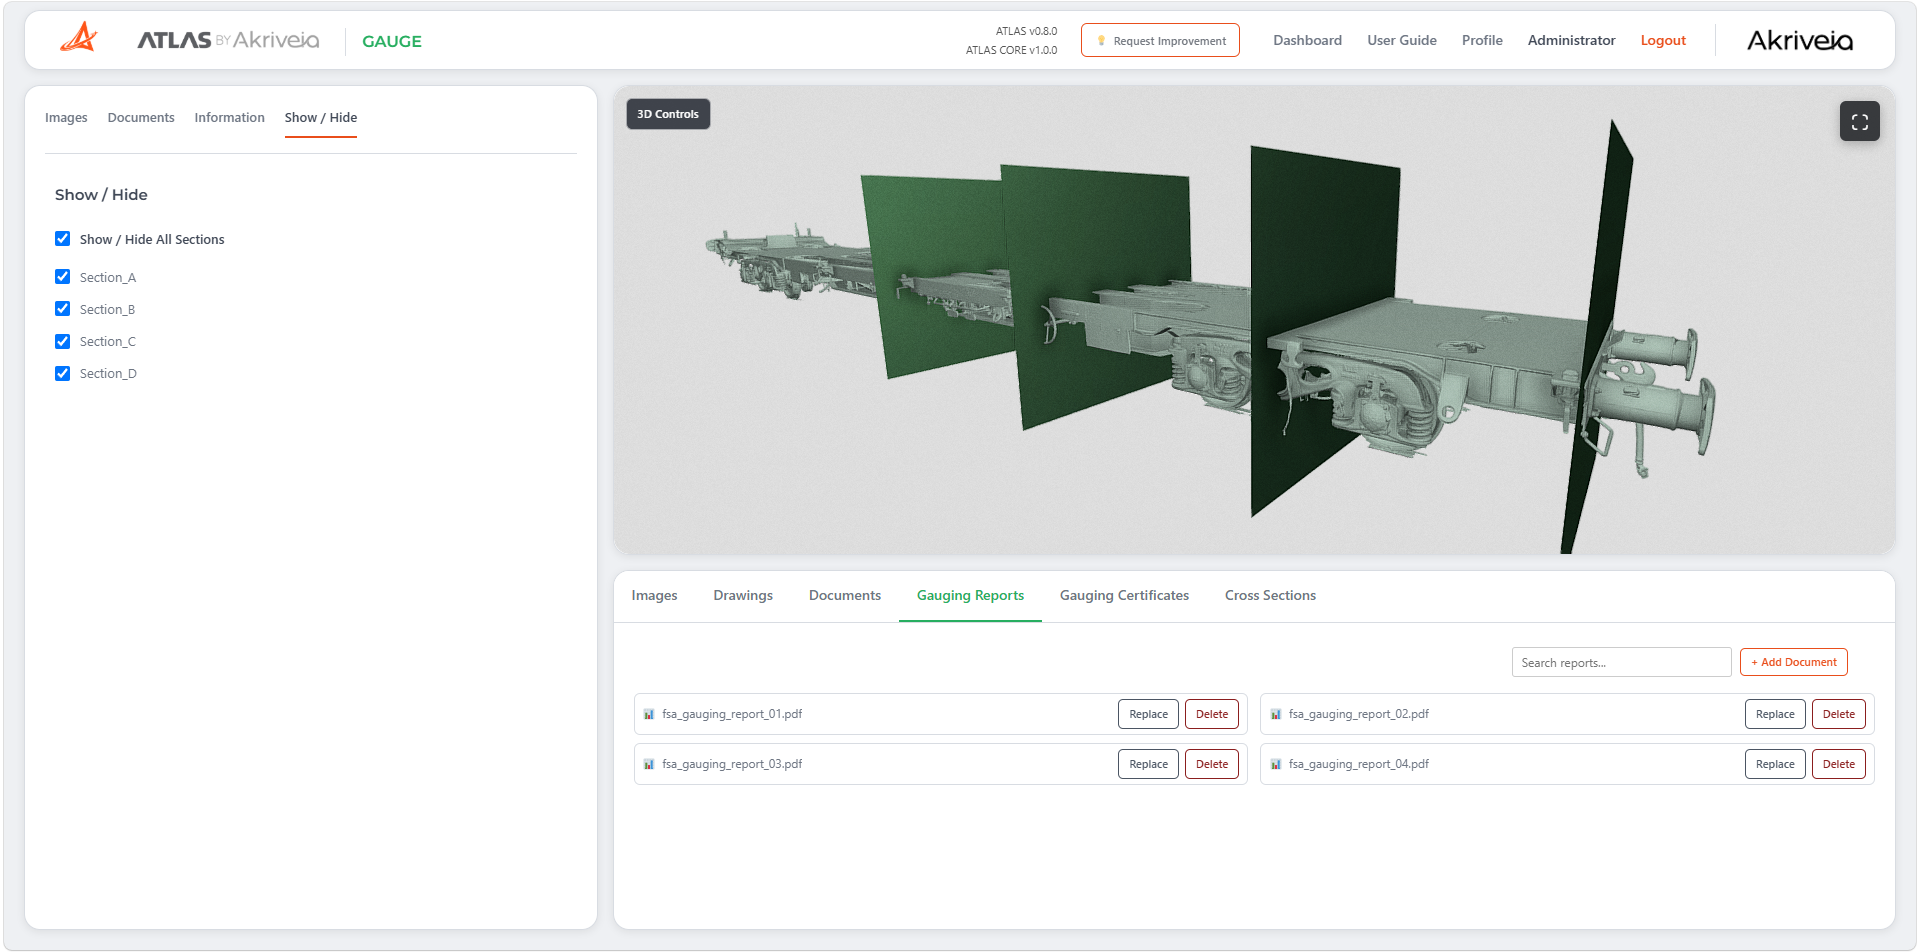Replace fsa_gauging_report_04.pdf
This screenshot has width=1917, height=952.
coord(1775,764)
